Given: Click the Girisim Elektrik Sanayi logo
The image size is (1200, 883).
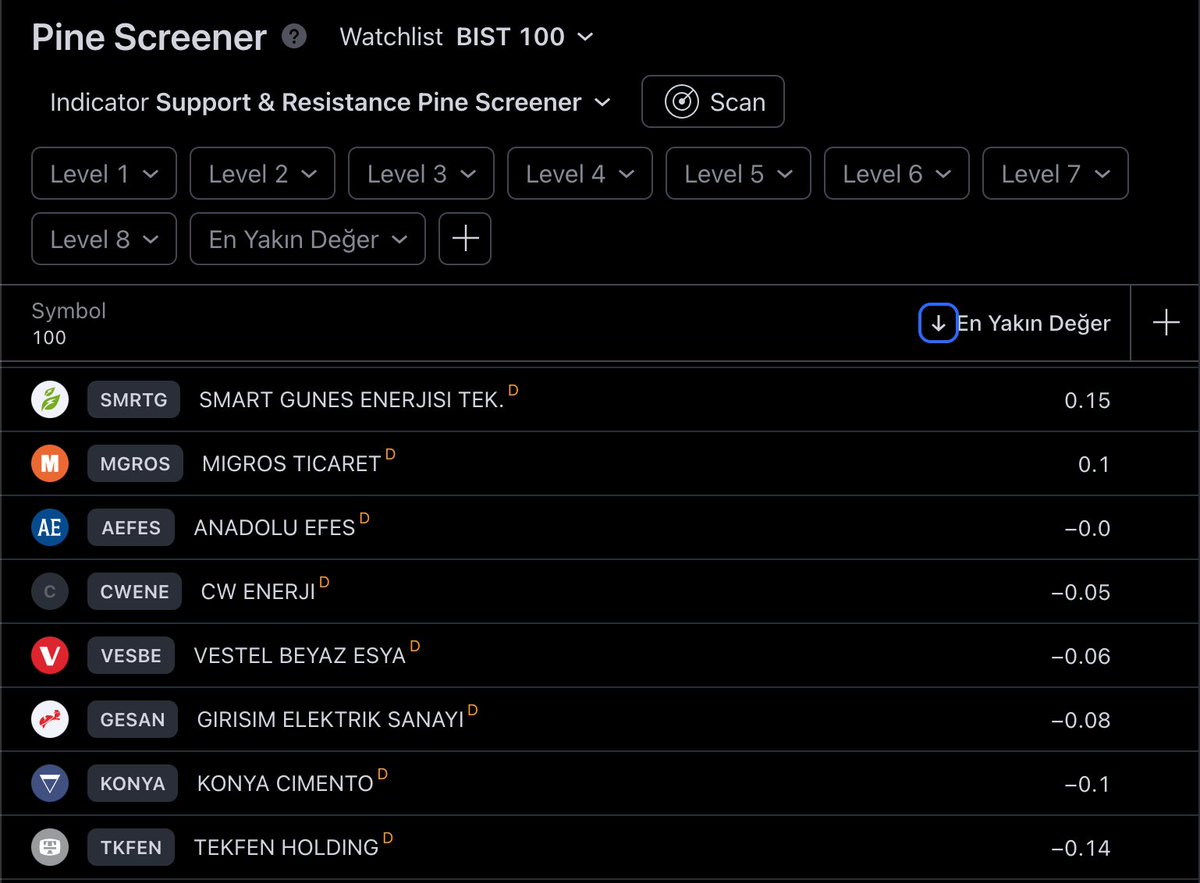Looking at the screenshot, I should tap(50, 719).
